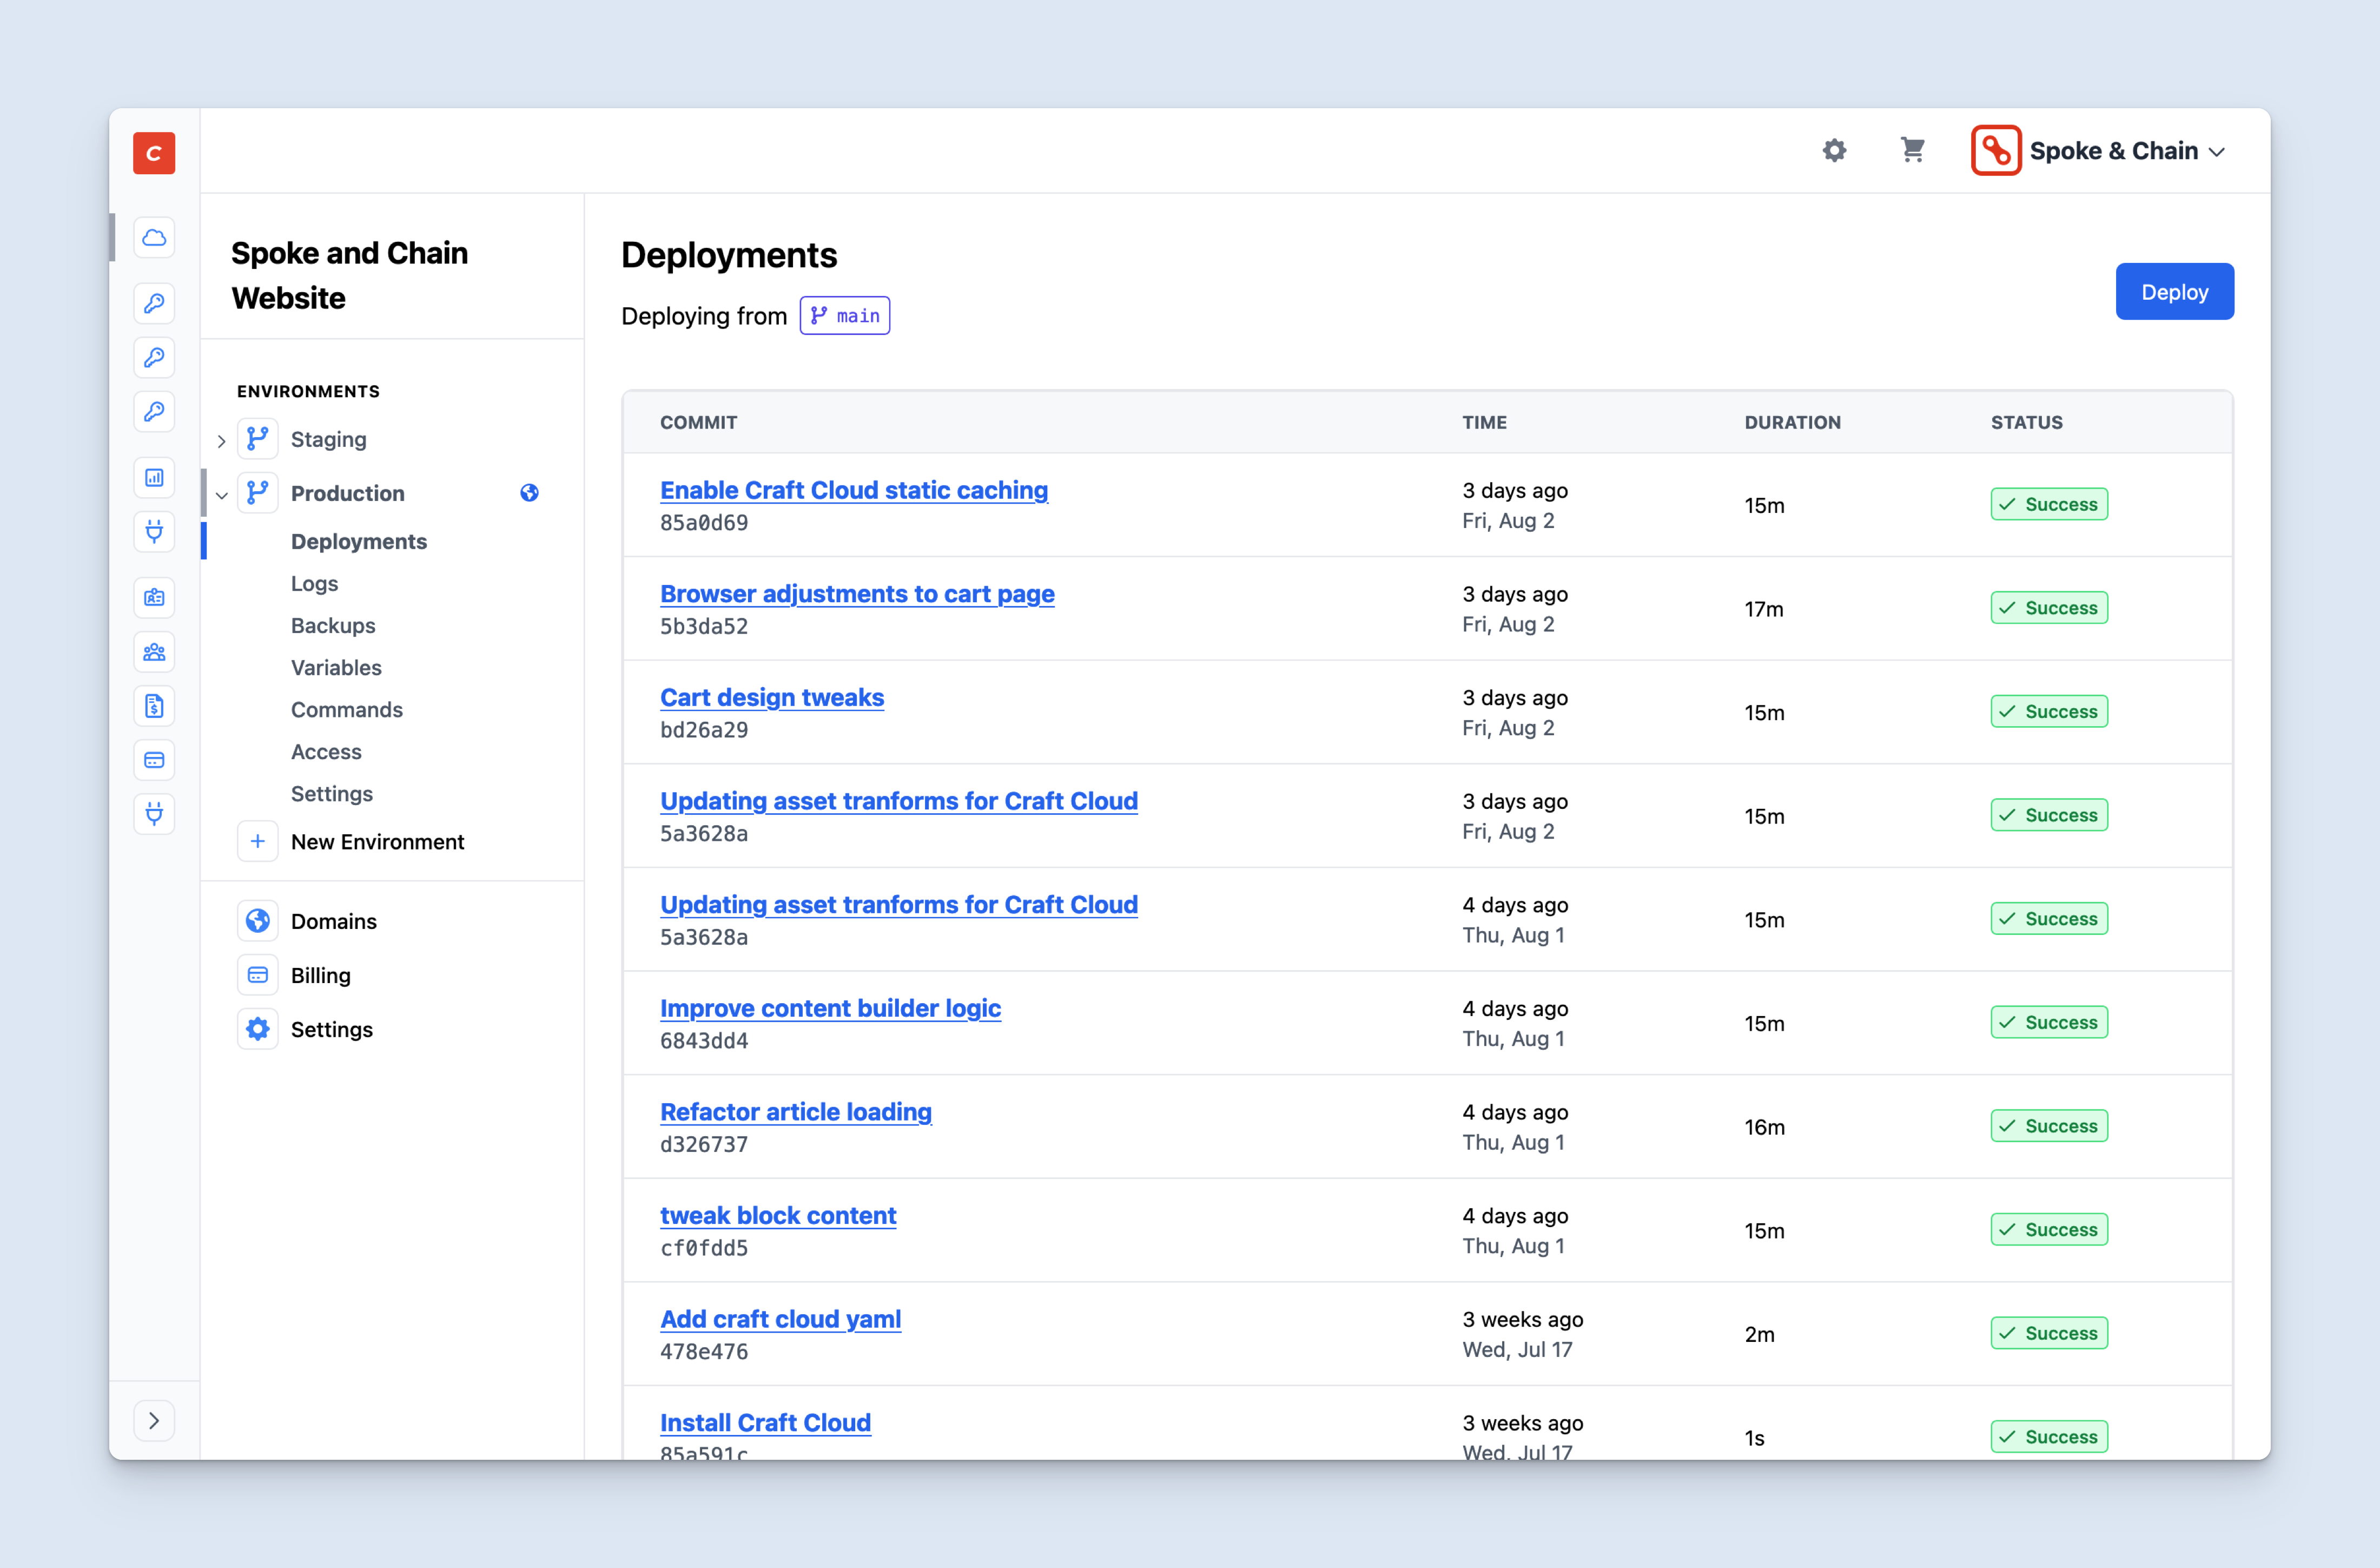This screenshot has height=1568, width=2380.
Task: Click the 17m duration value
Action: point(1764,609)
